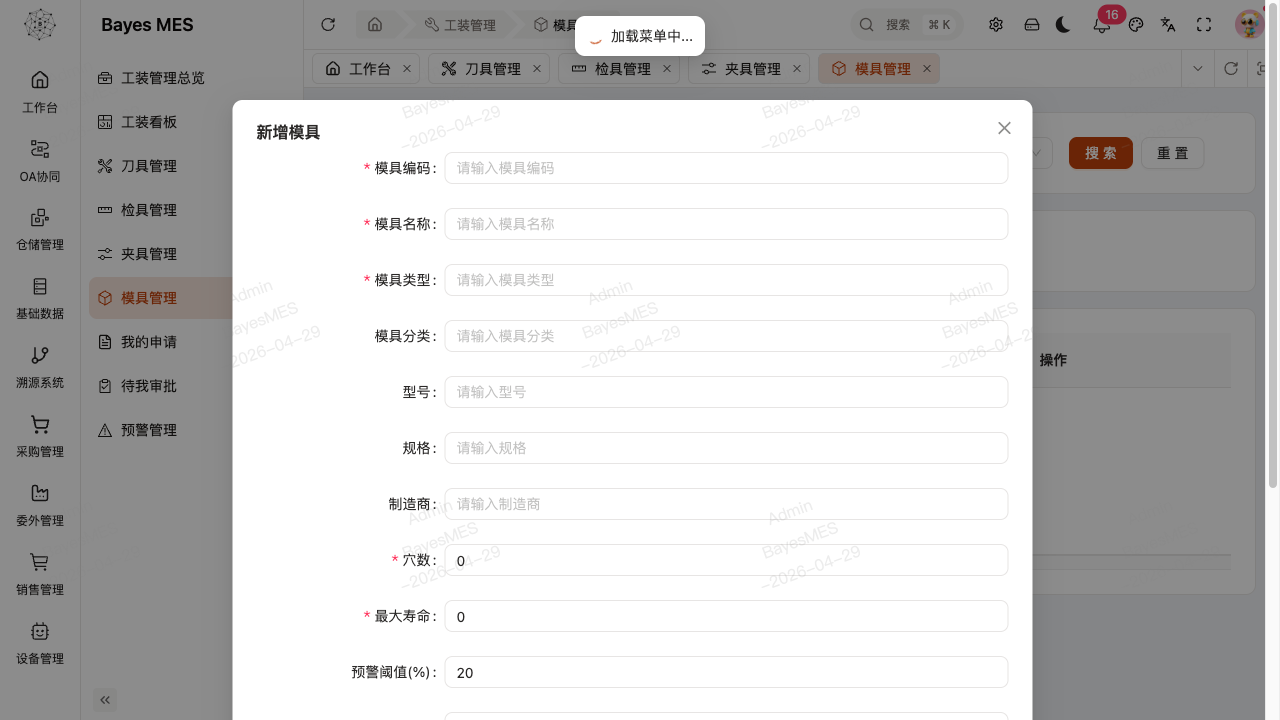Expand the tabs dropdown chevron

point(1197,69)
